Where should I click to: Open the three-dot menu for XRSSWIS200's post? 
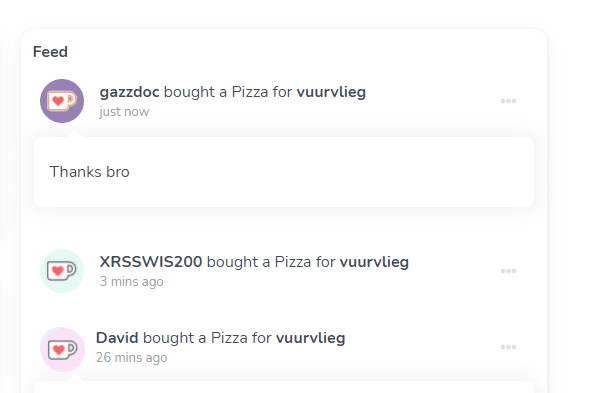[x=508, y=271]
